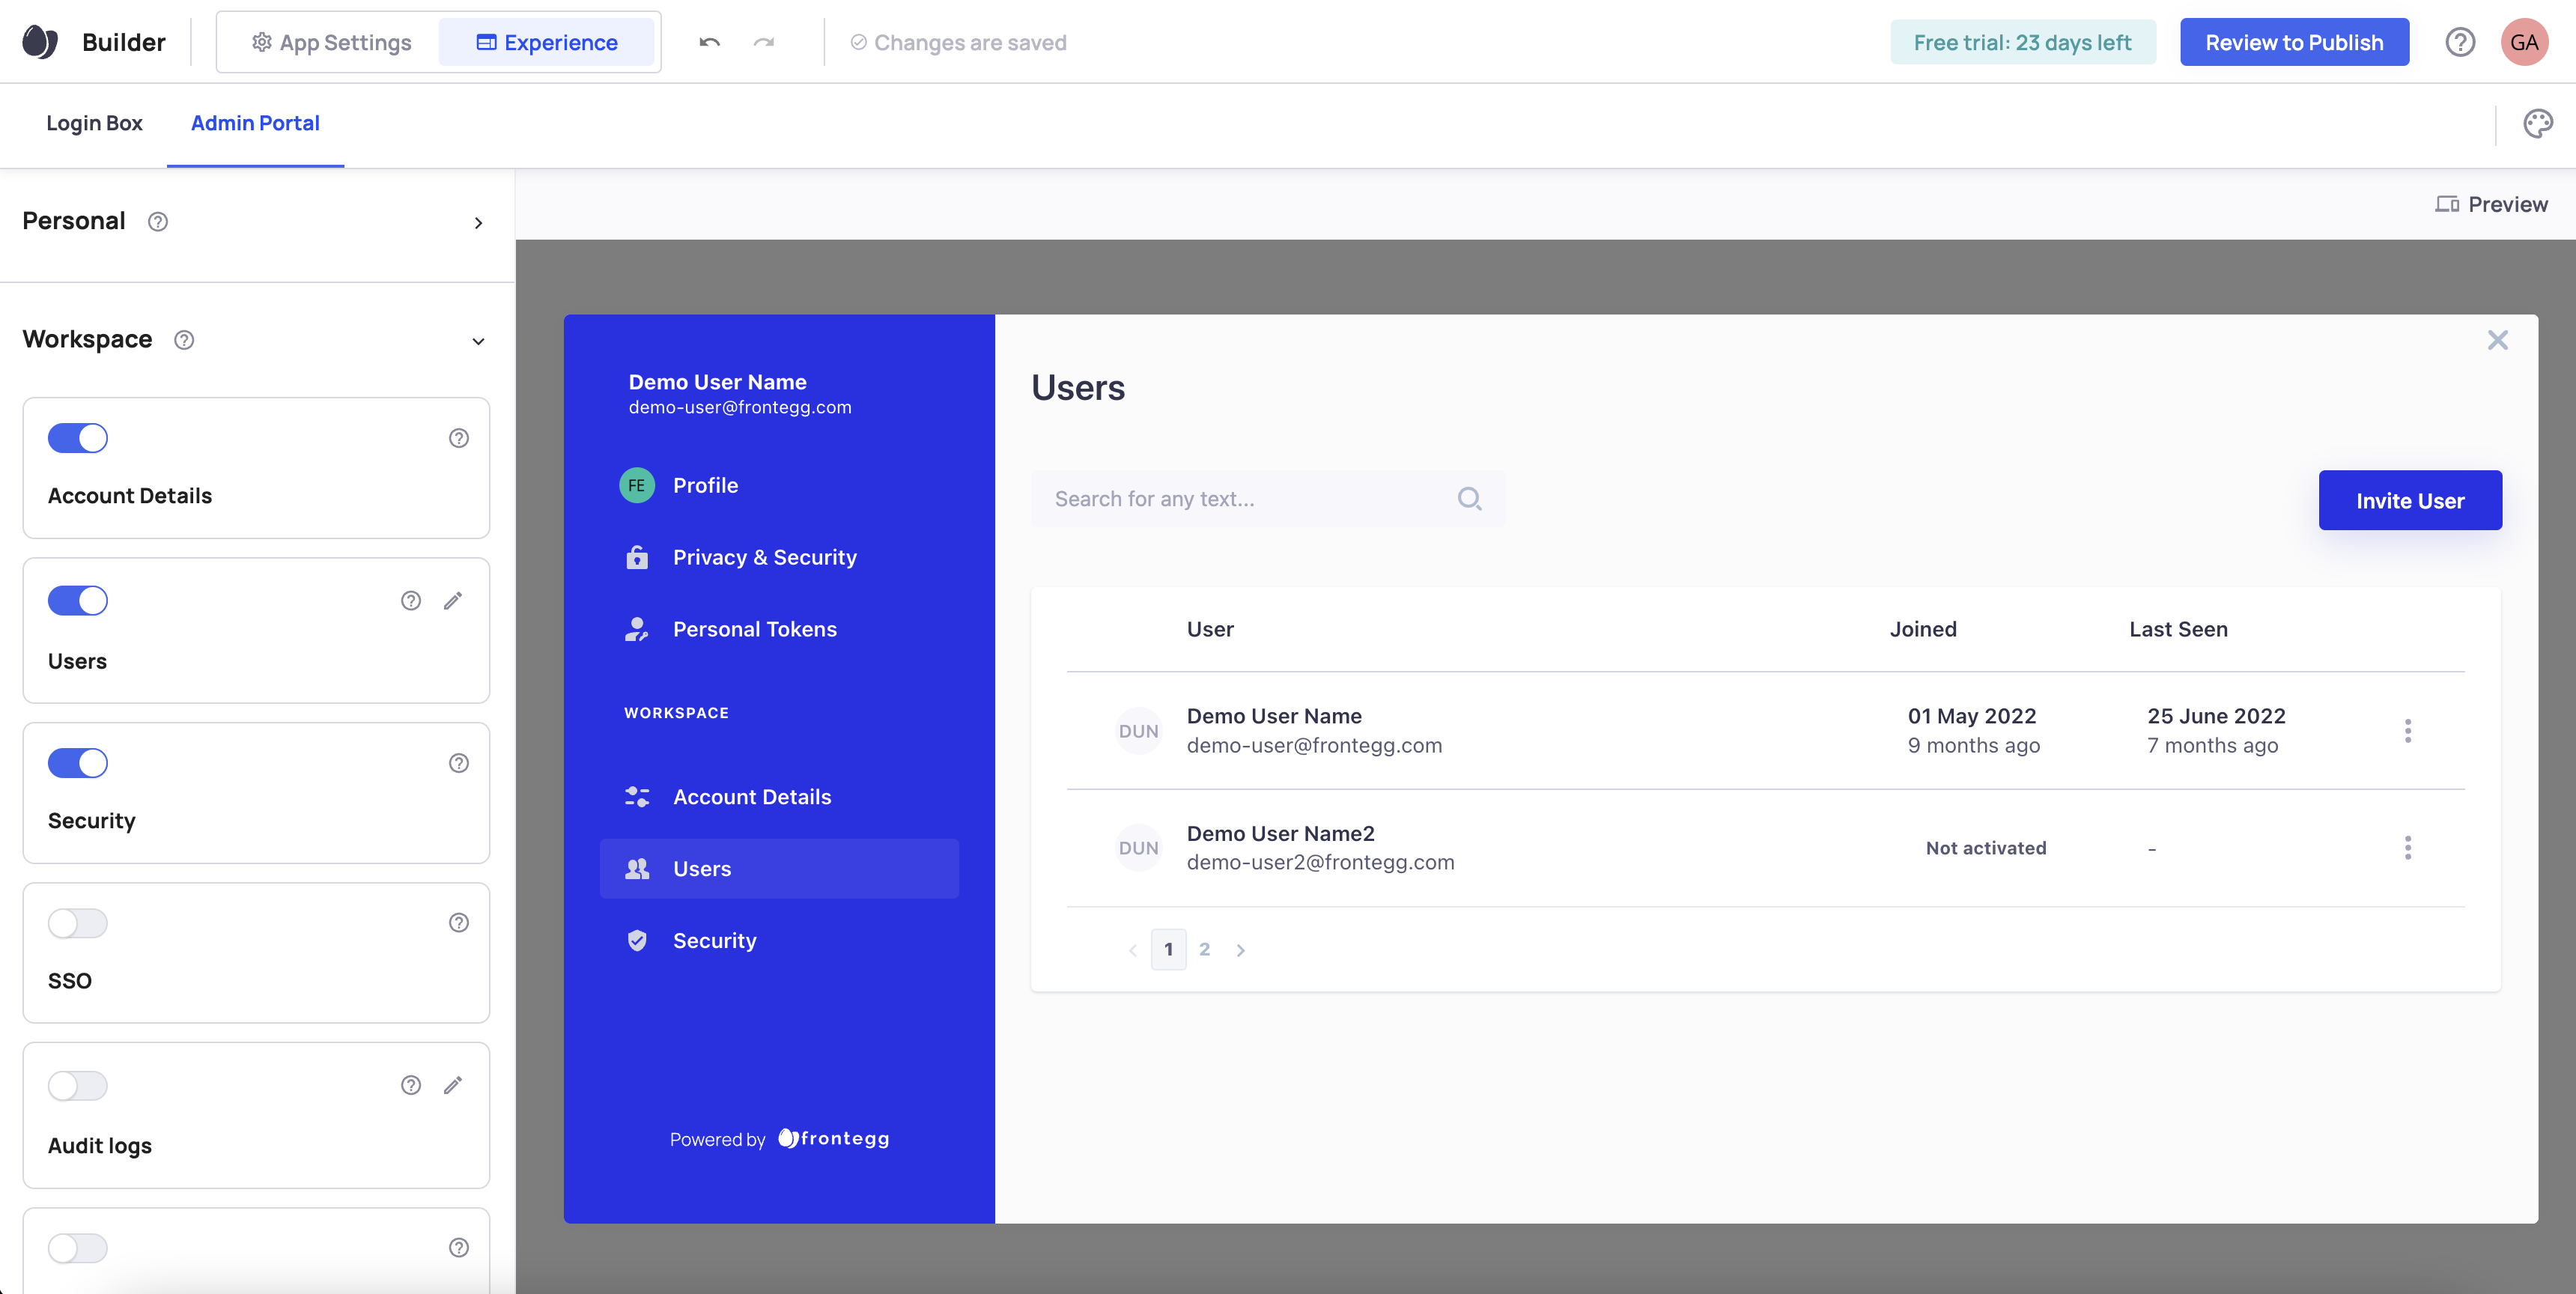Expand the Personal section
The width and height of the screenshot is (2576, 1294).
pos(478,222)
